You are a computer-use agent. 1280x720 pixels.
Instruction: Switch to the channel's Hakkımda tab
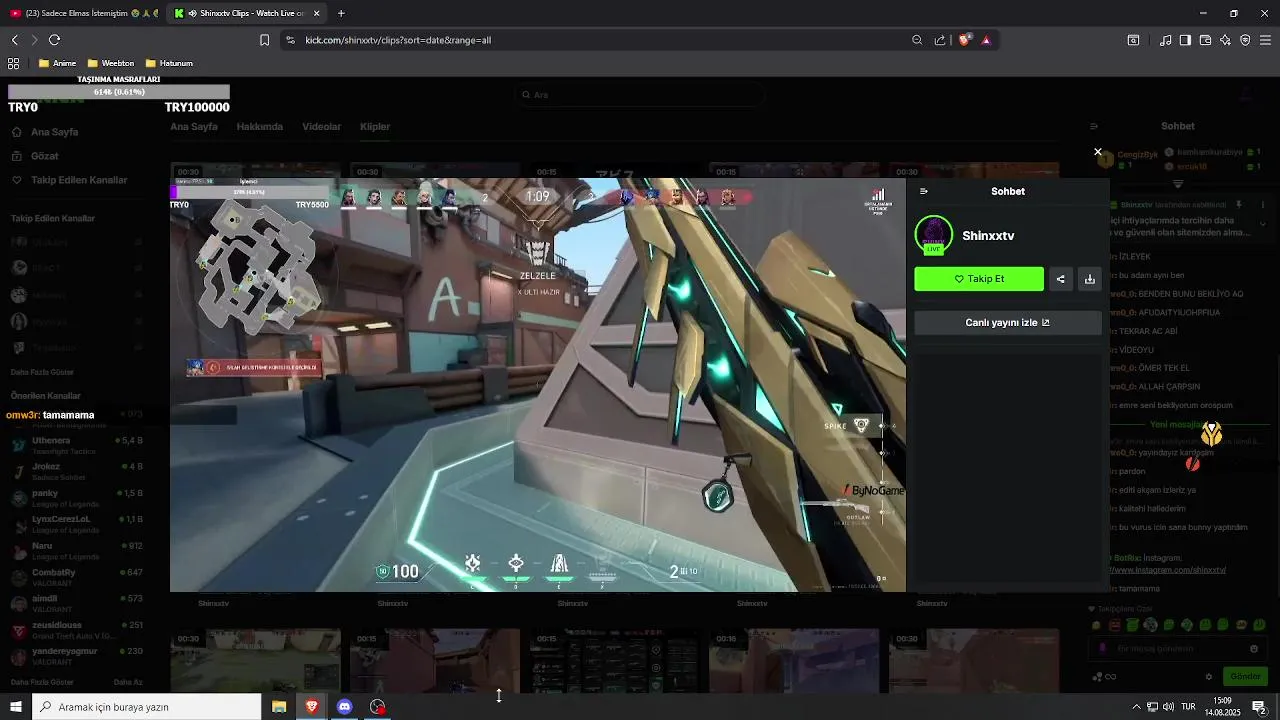(x=260, y=127)
